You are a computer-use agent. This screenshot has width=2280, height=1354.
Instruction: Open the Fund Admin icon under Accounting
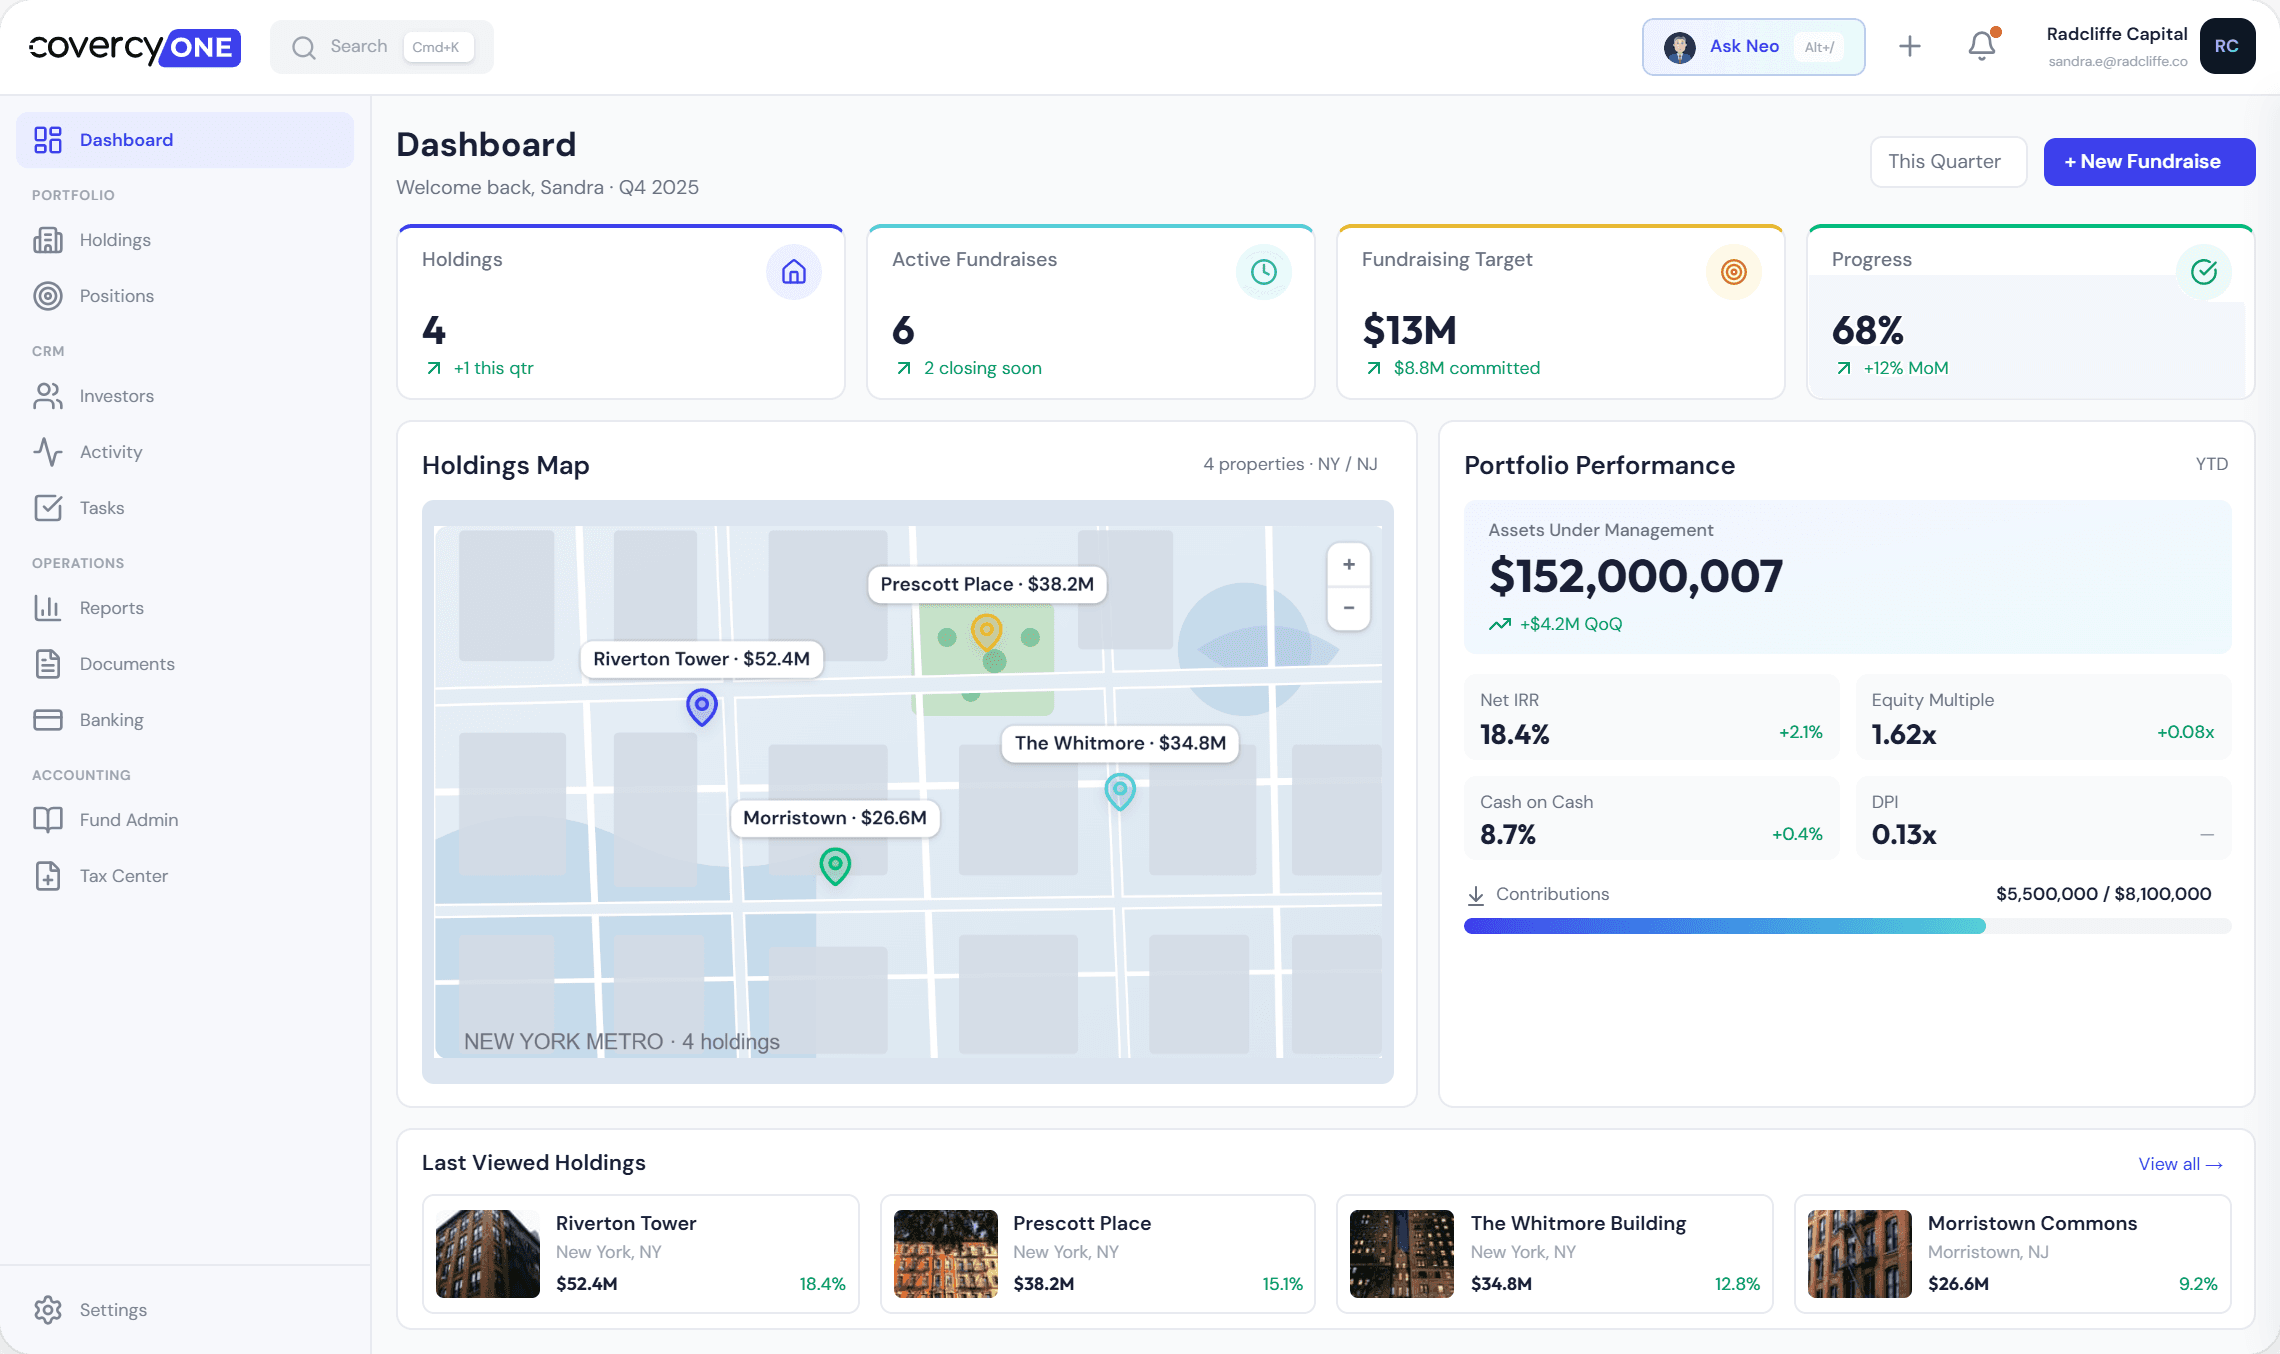47,819
